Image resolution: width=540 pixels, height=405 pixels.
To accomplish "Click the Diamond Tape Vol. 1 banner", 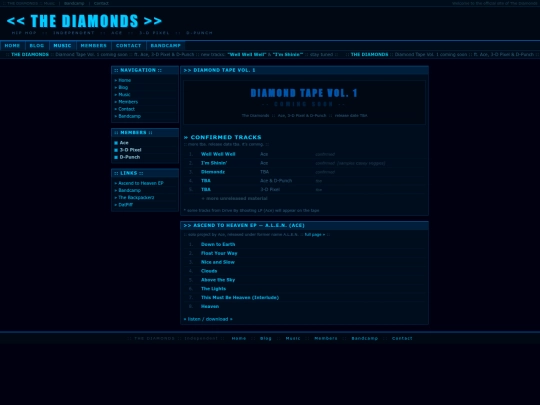I will pos(304,102).
